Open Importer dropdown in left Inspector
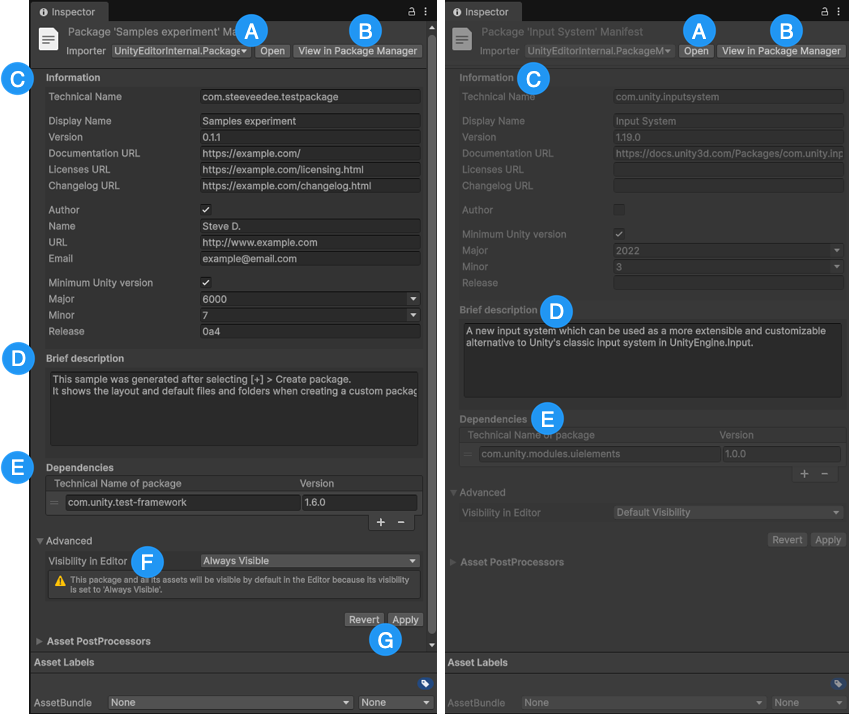 tap(181, 51)
